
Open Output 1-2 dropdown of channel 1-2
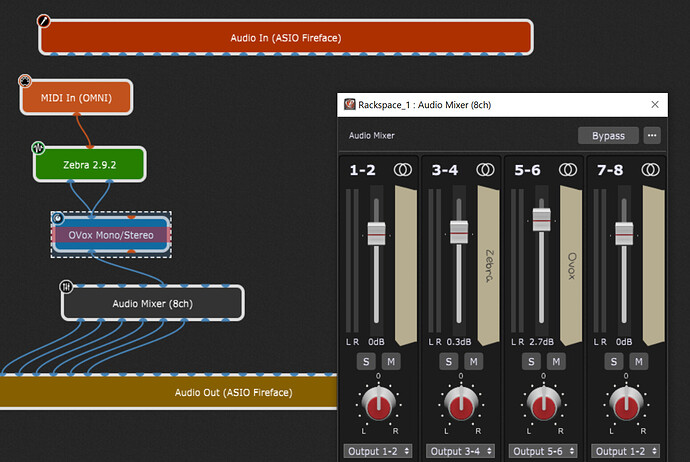378,451
